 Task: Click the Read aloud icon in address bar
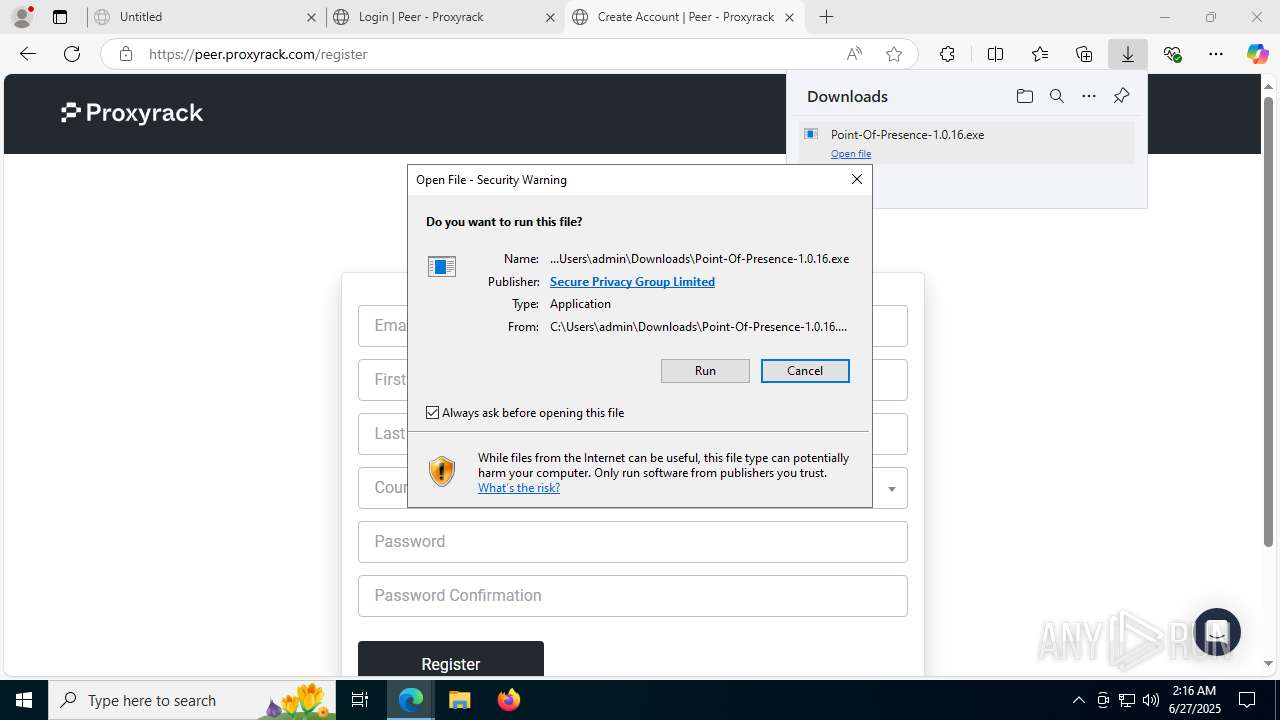pyautogui.click(x=854, y=54)
